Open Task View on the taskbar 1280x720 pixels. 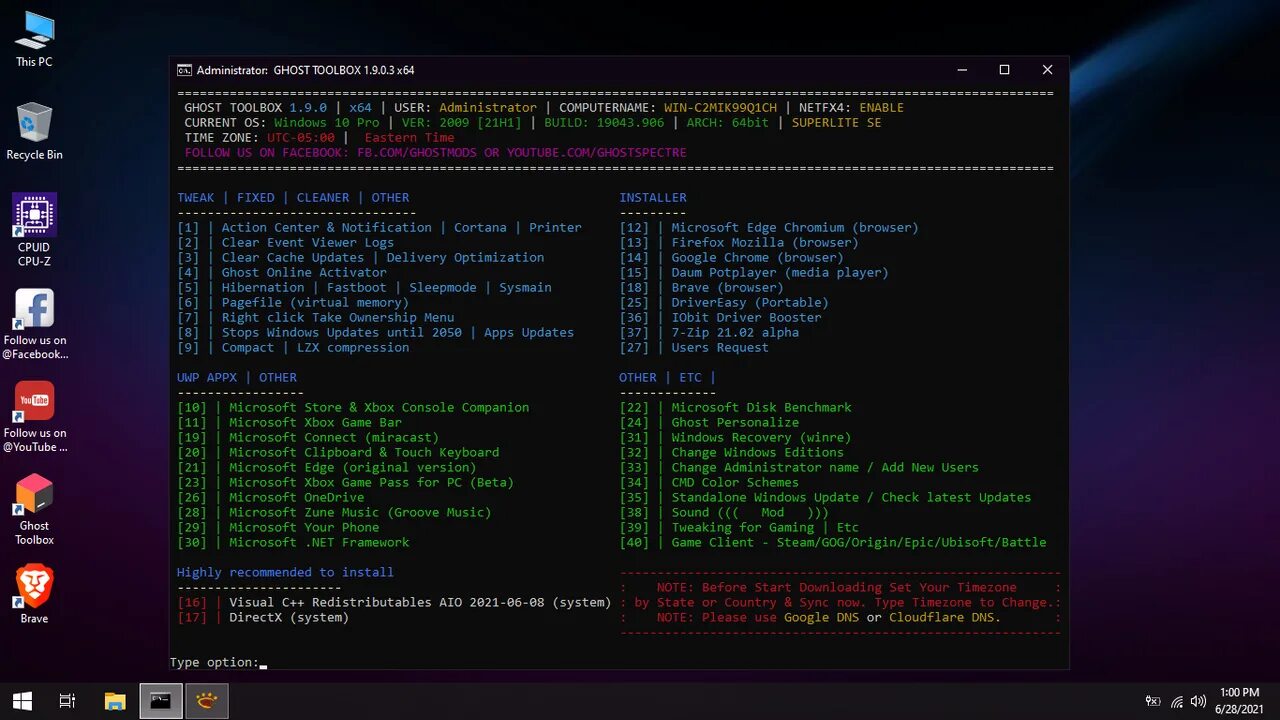pos(67,701)
